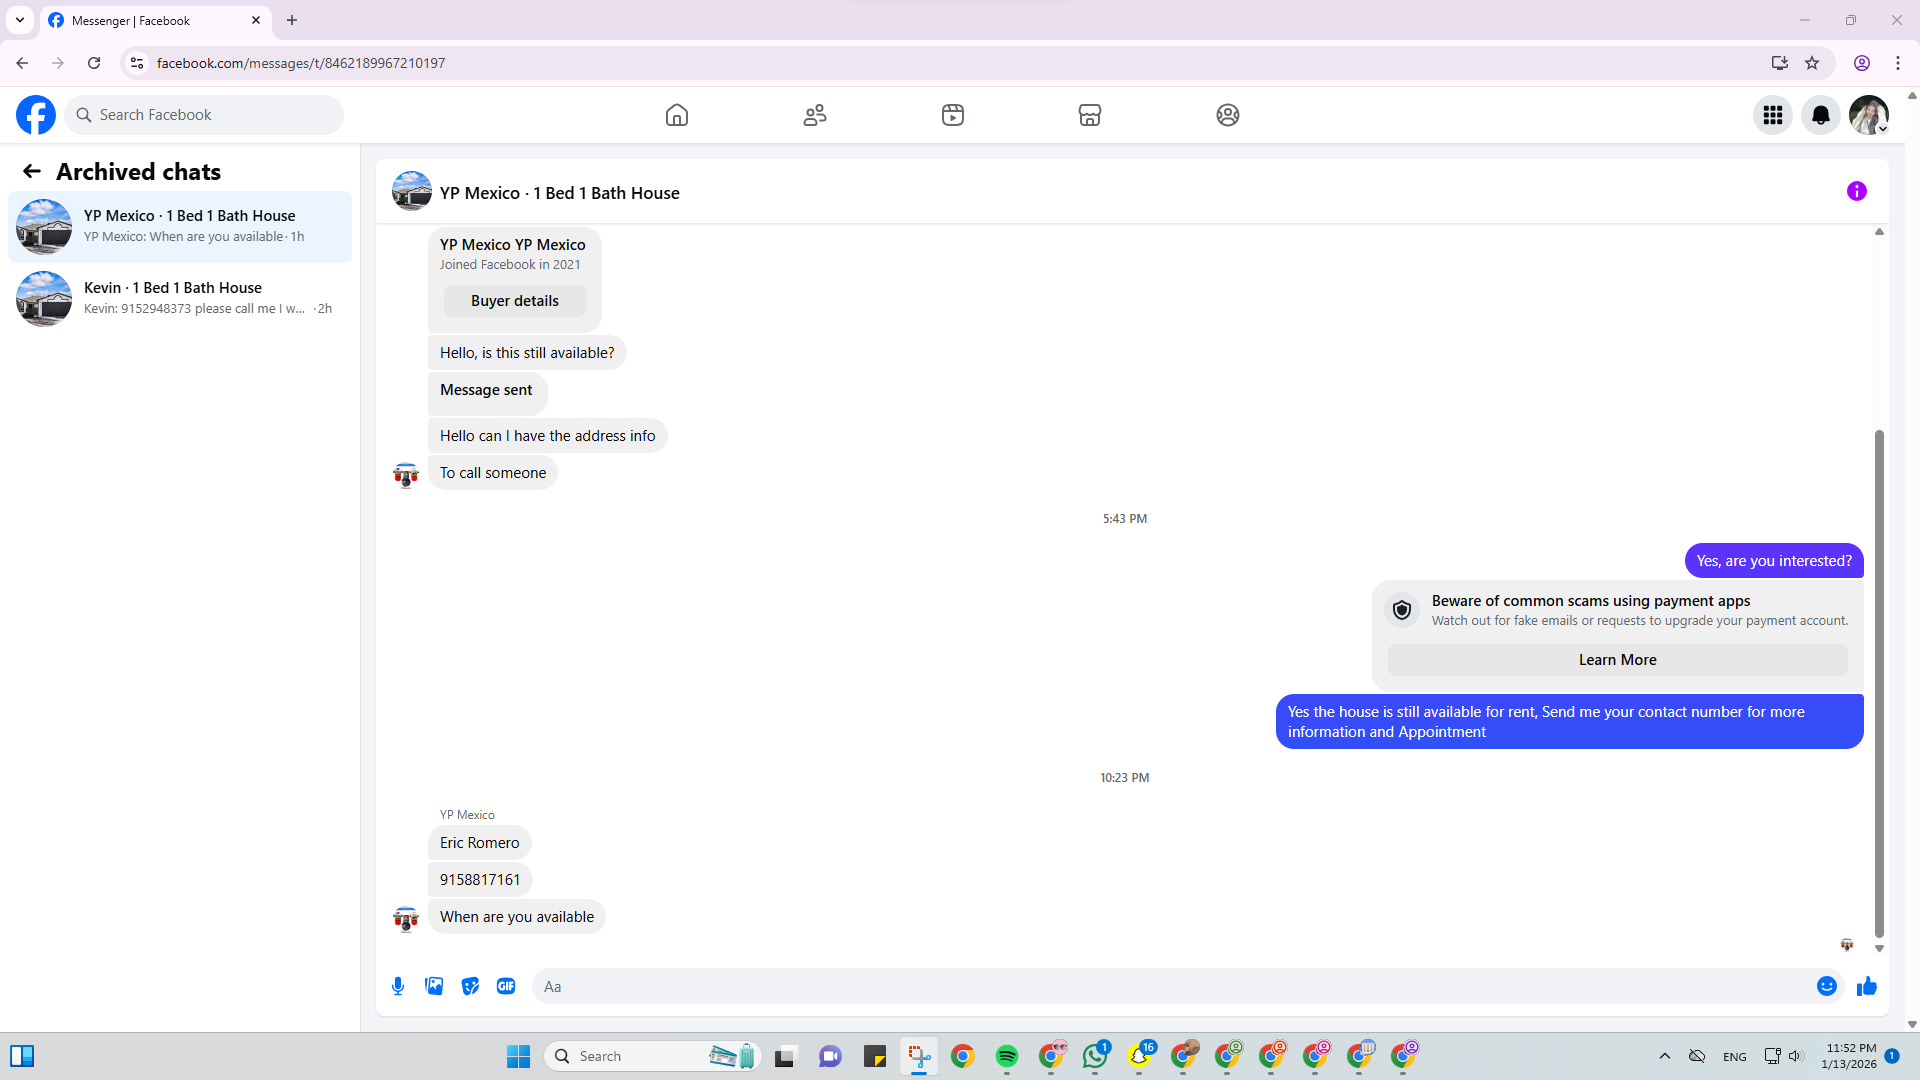The image size is (1920, 1080).
Task: Open the GIF picker
Action: pos(506,986)
